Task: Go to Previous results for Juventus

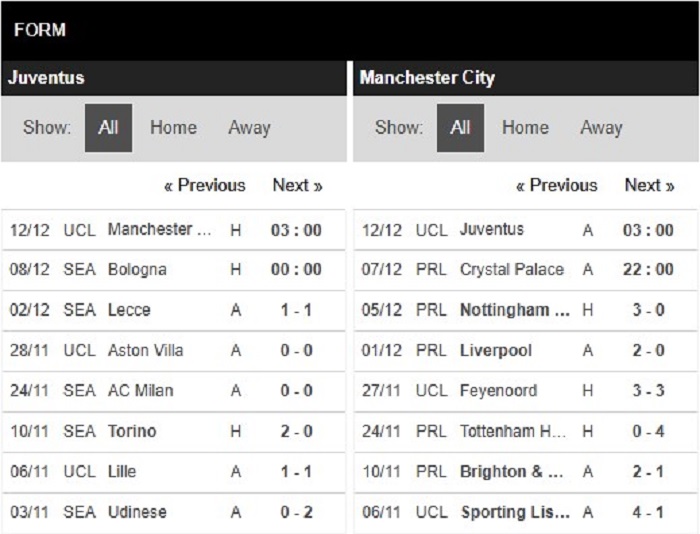Action: [205, 185]
